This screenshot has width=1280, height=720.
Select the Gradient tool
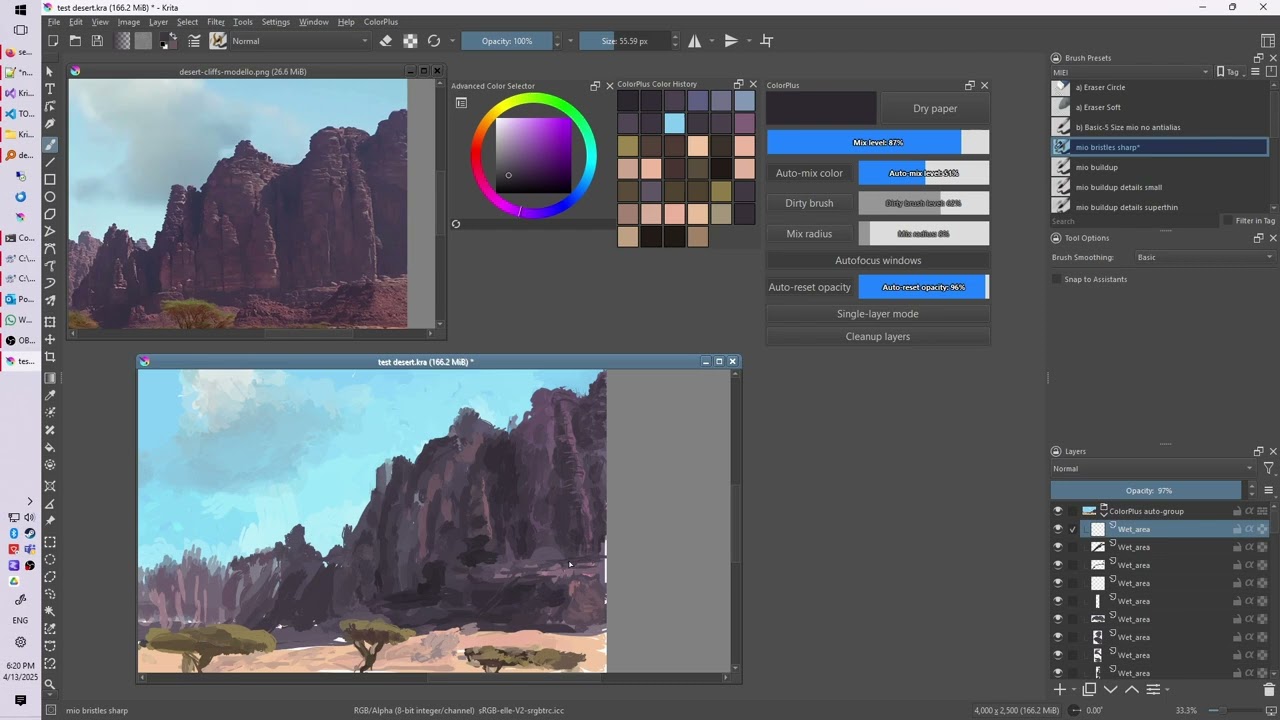(x=50, y=377)
